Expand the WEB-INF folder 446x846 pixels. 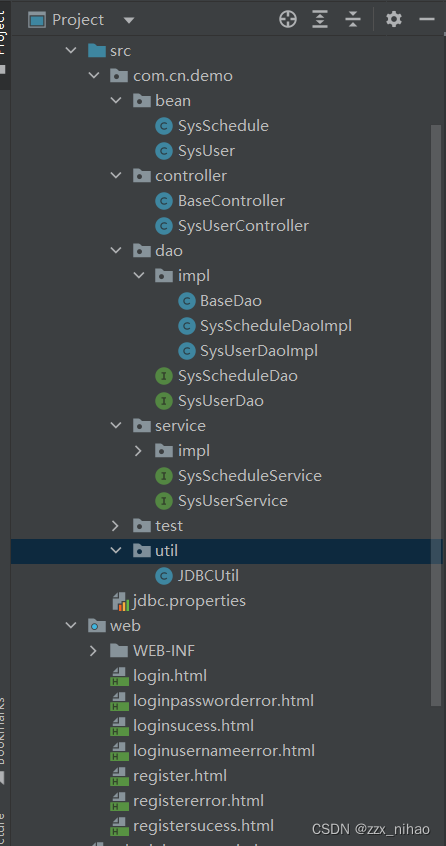(93, 651)
